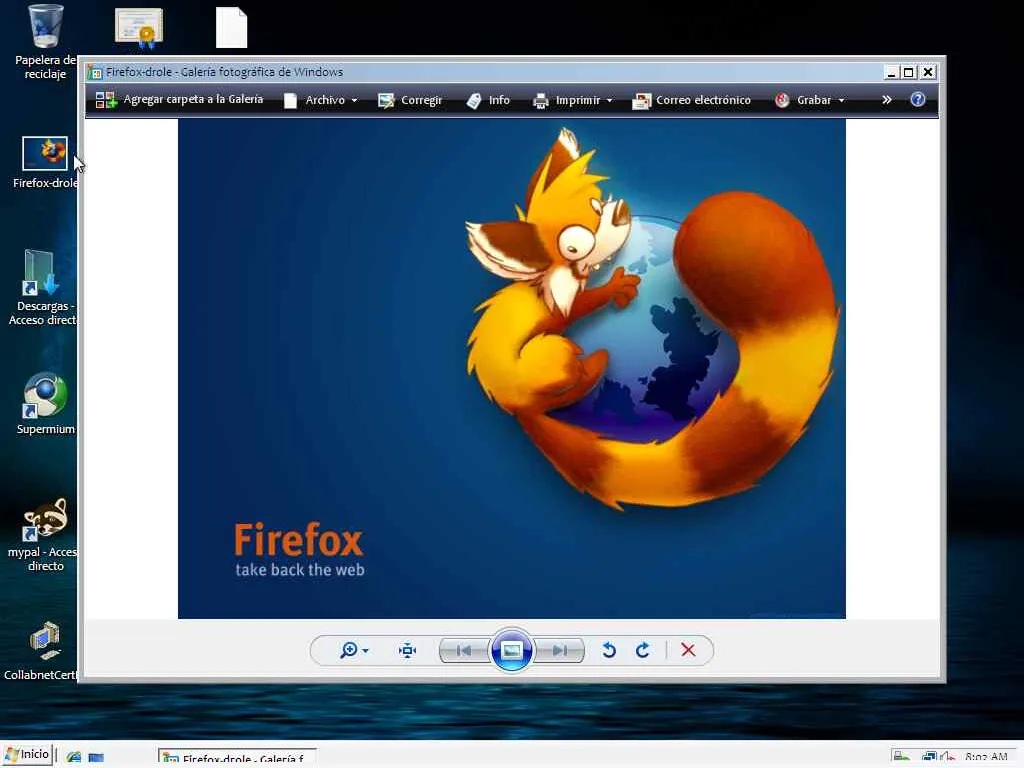The height and width of the screenshot is (768, 1024).
Task: Maximize the Photo Gallery window
Action: (x=908, y=72)
